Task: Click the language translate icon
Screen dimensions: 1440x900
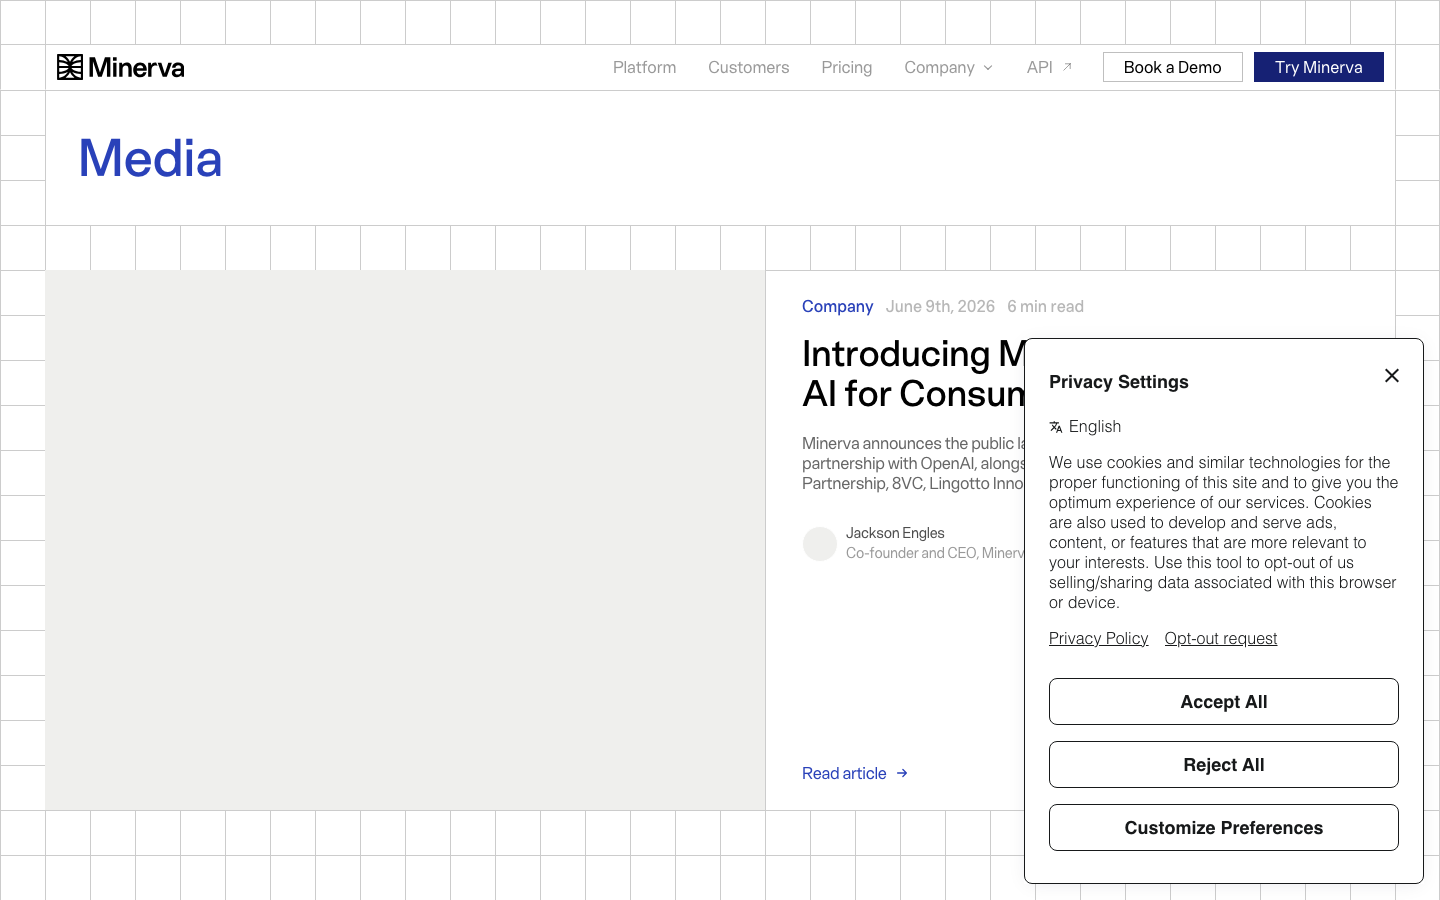Action: point(1056,427)
